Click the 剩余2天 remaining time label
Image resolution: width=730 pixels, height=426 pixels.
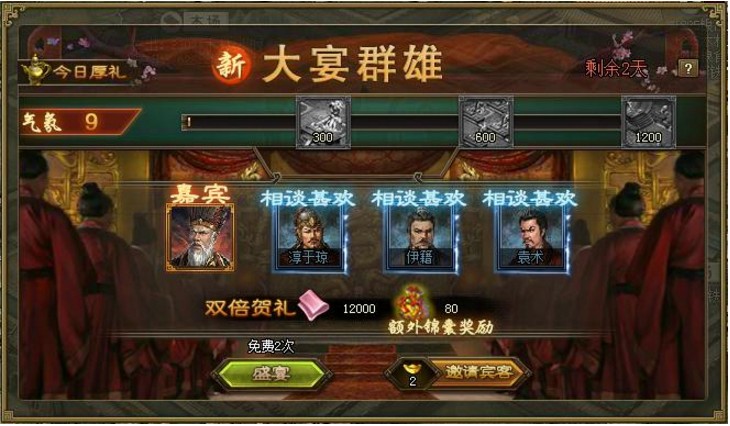(x=616, y=69)
